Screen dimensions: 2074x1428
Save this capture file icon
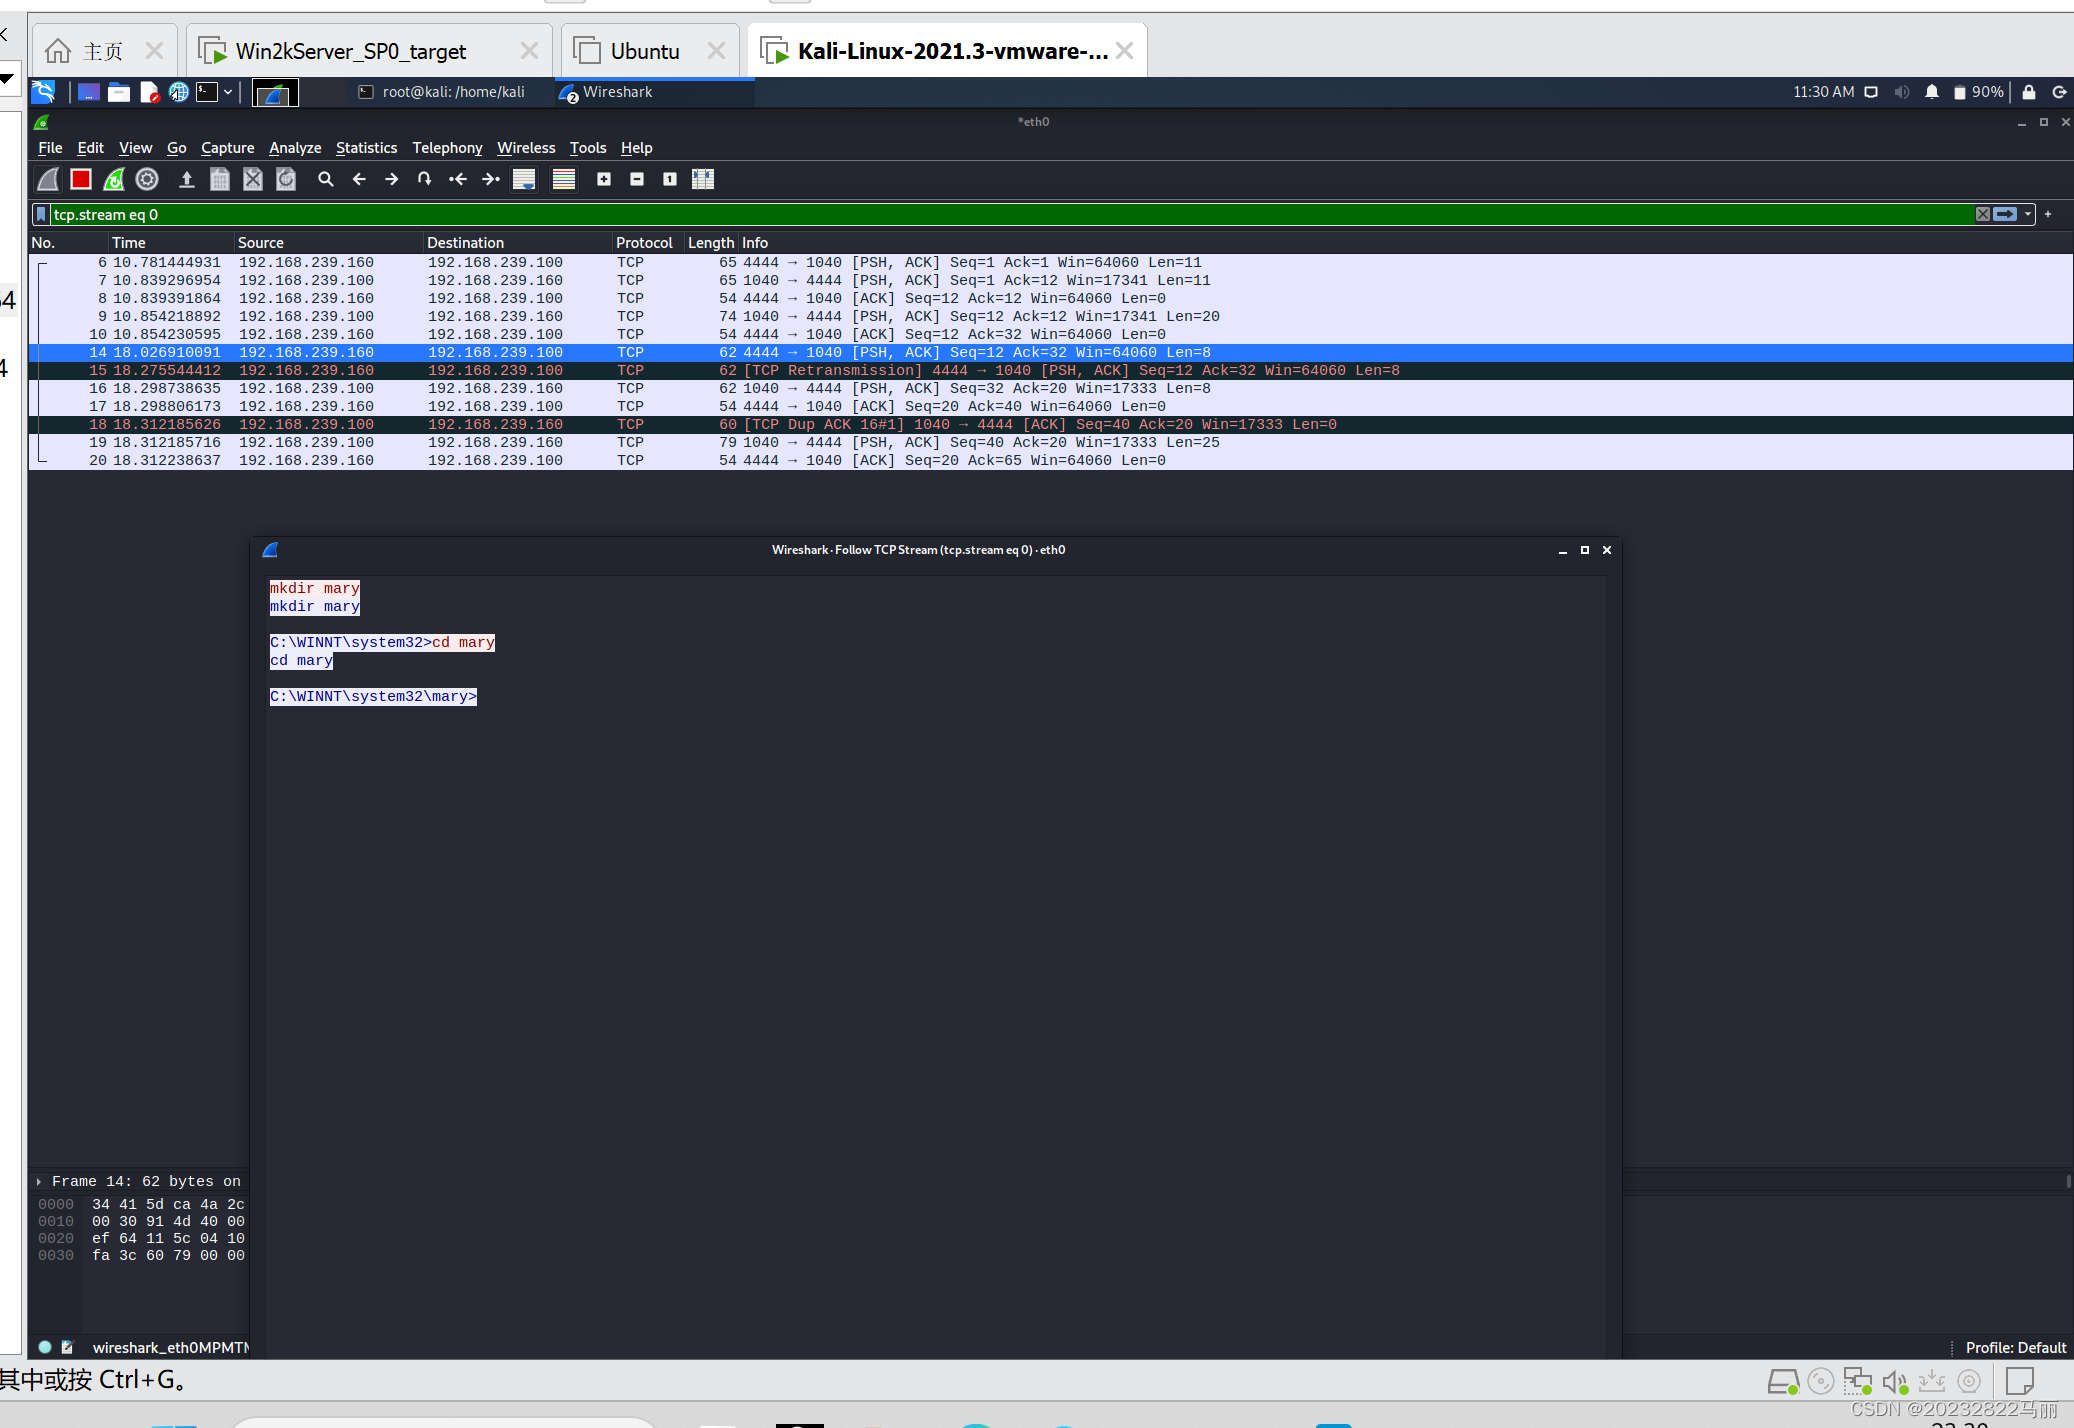[x=220, y=179]
